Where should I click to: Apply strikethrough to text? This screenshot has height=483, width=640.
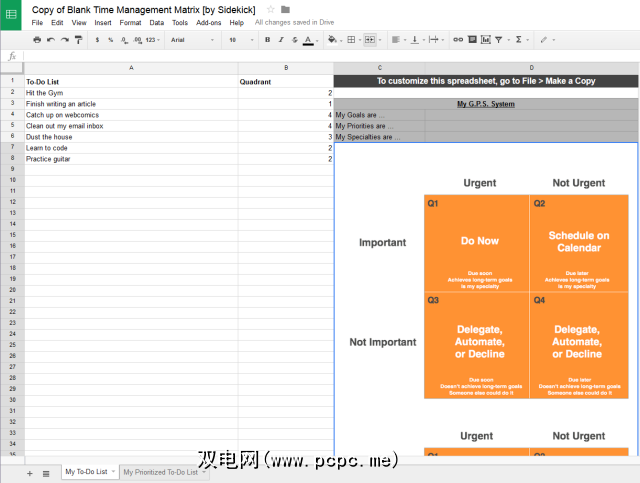coord(294,40)
